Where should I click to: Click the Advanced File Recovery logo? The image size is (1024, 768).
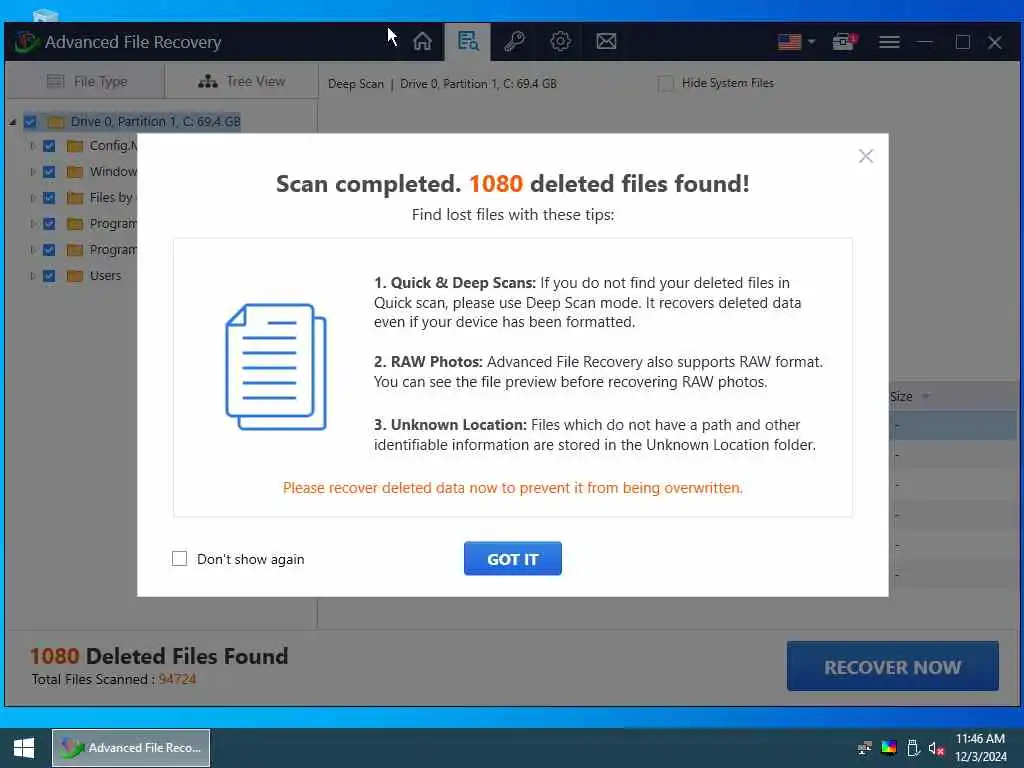pos(27,42)
